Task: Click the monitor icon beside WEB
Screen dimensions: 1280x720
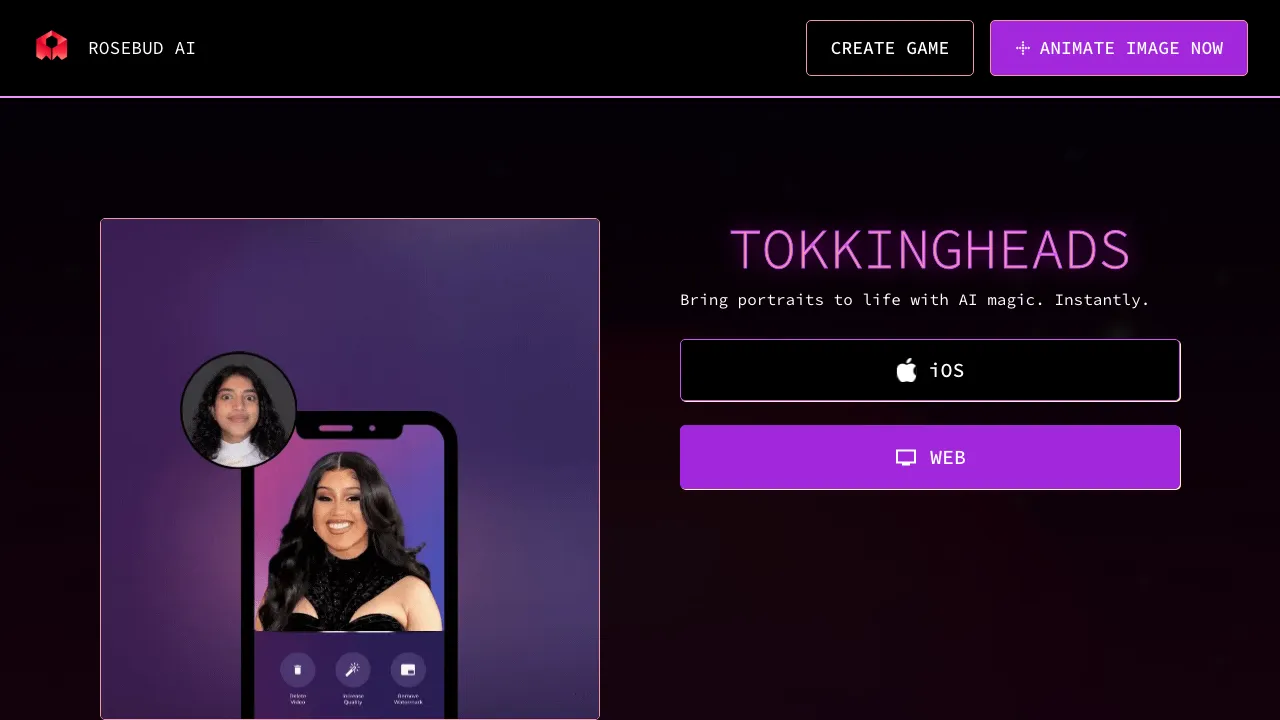Action: click(906, 458)
